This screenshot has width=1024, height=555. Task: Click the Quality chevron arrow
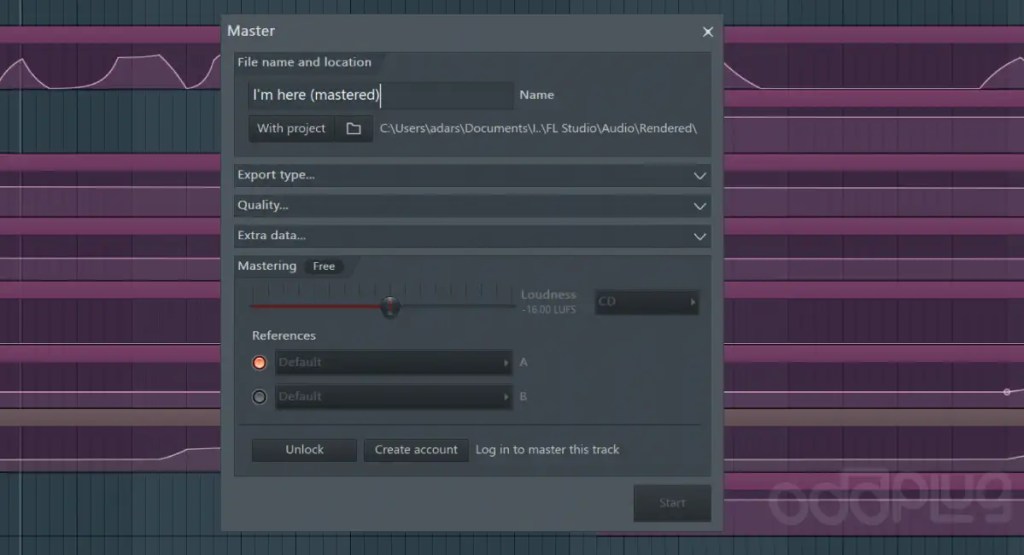(x=699, y=206)
